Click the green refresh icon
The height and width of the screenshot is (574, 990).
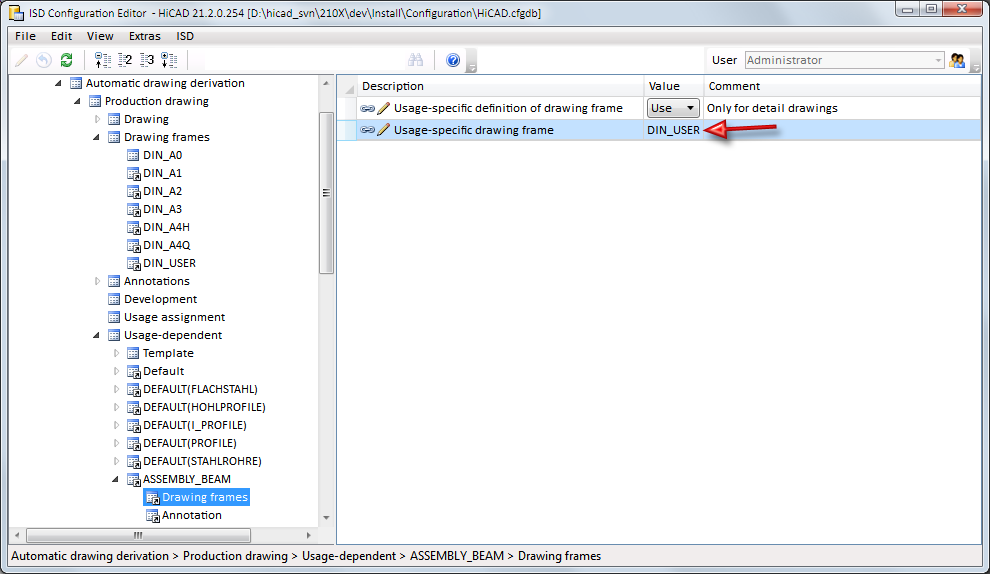[x=66, y=60]
